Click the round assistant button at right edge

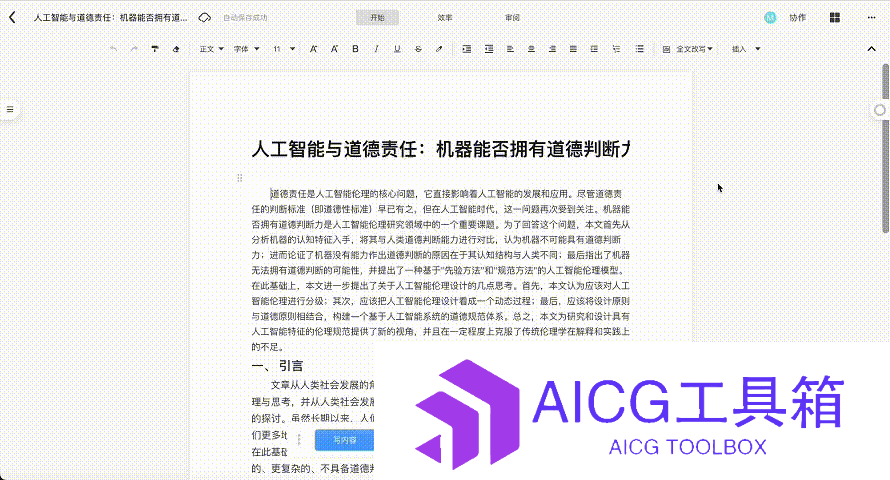(x=880, y=110)
